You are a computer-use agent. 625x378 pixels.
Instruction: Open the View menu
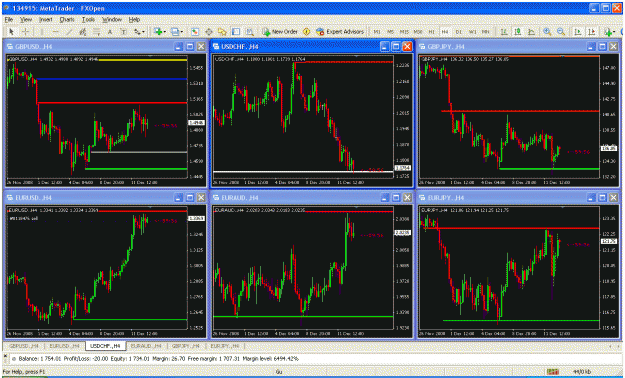point(26,19)
